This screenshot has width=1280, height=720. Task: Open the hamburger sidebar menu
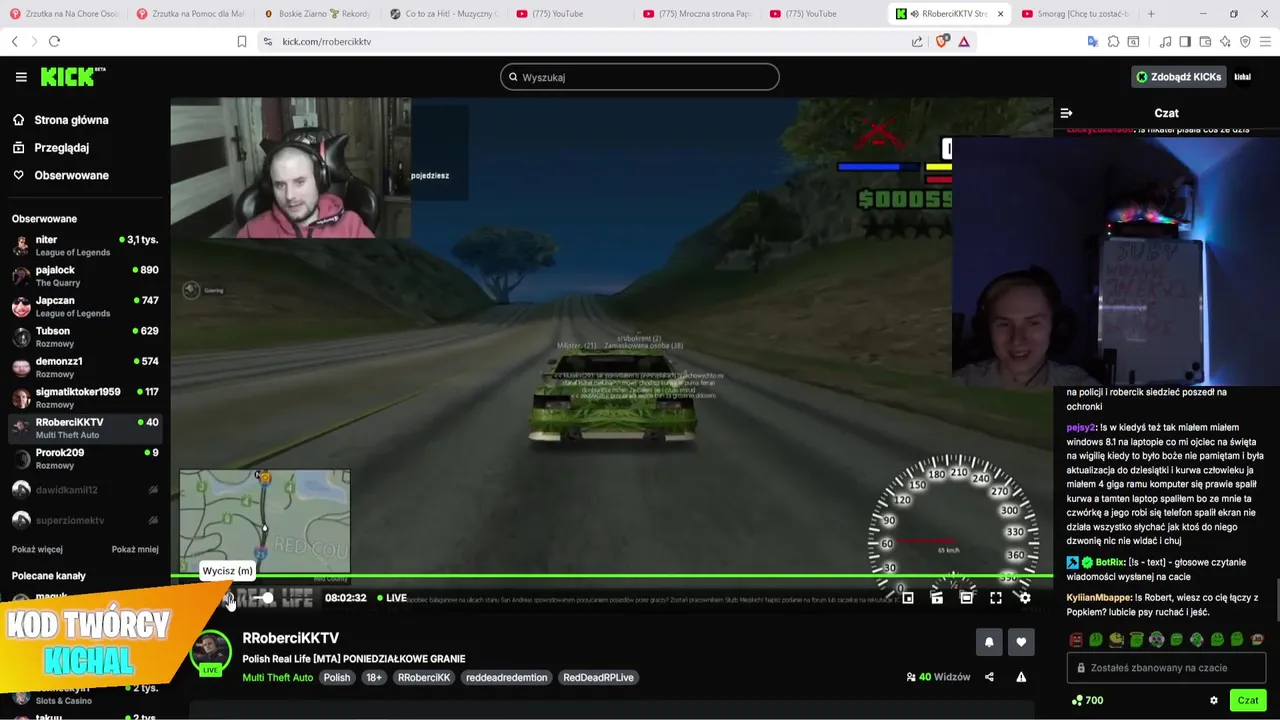21,77
